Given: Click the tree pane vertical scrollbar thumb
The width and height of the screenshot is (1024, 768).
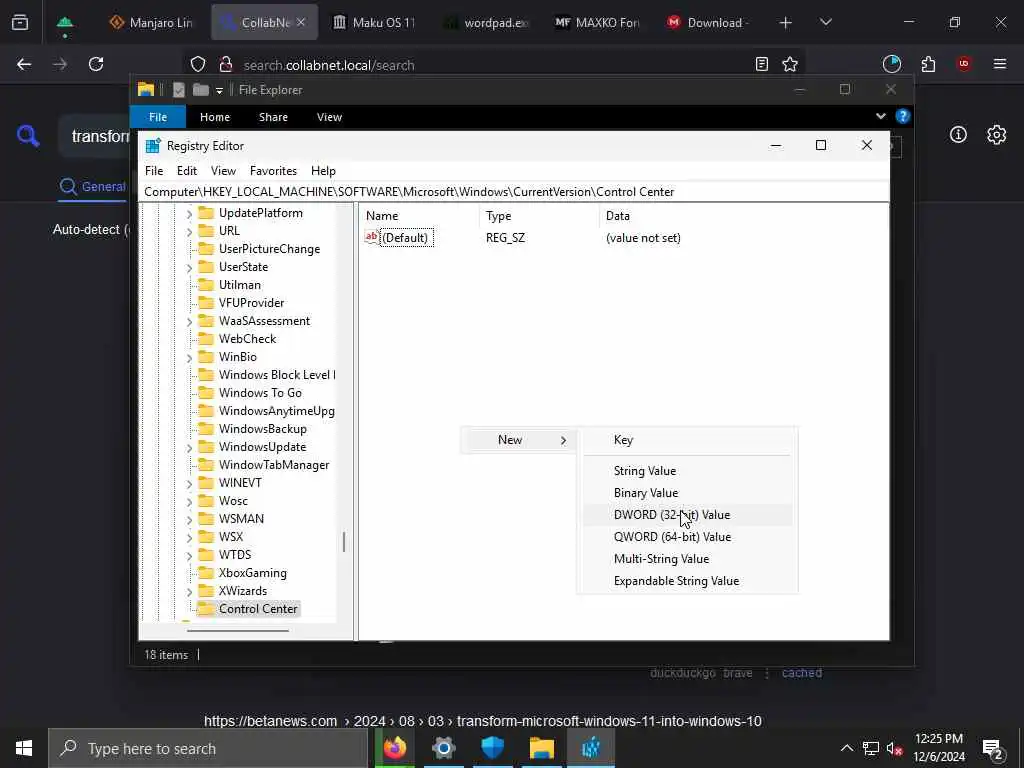Looking at the screenshot, I should [x=344, y=541].
